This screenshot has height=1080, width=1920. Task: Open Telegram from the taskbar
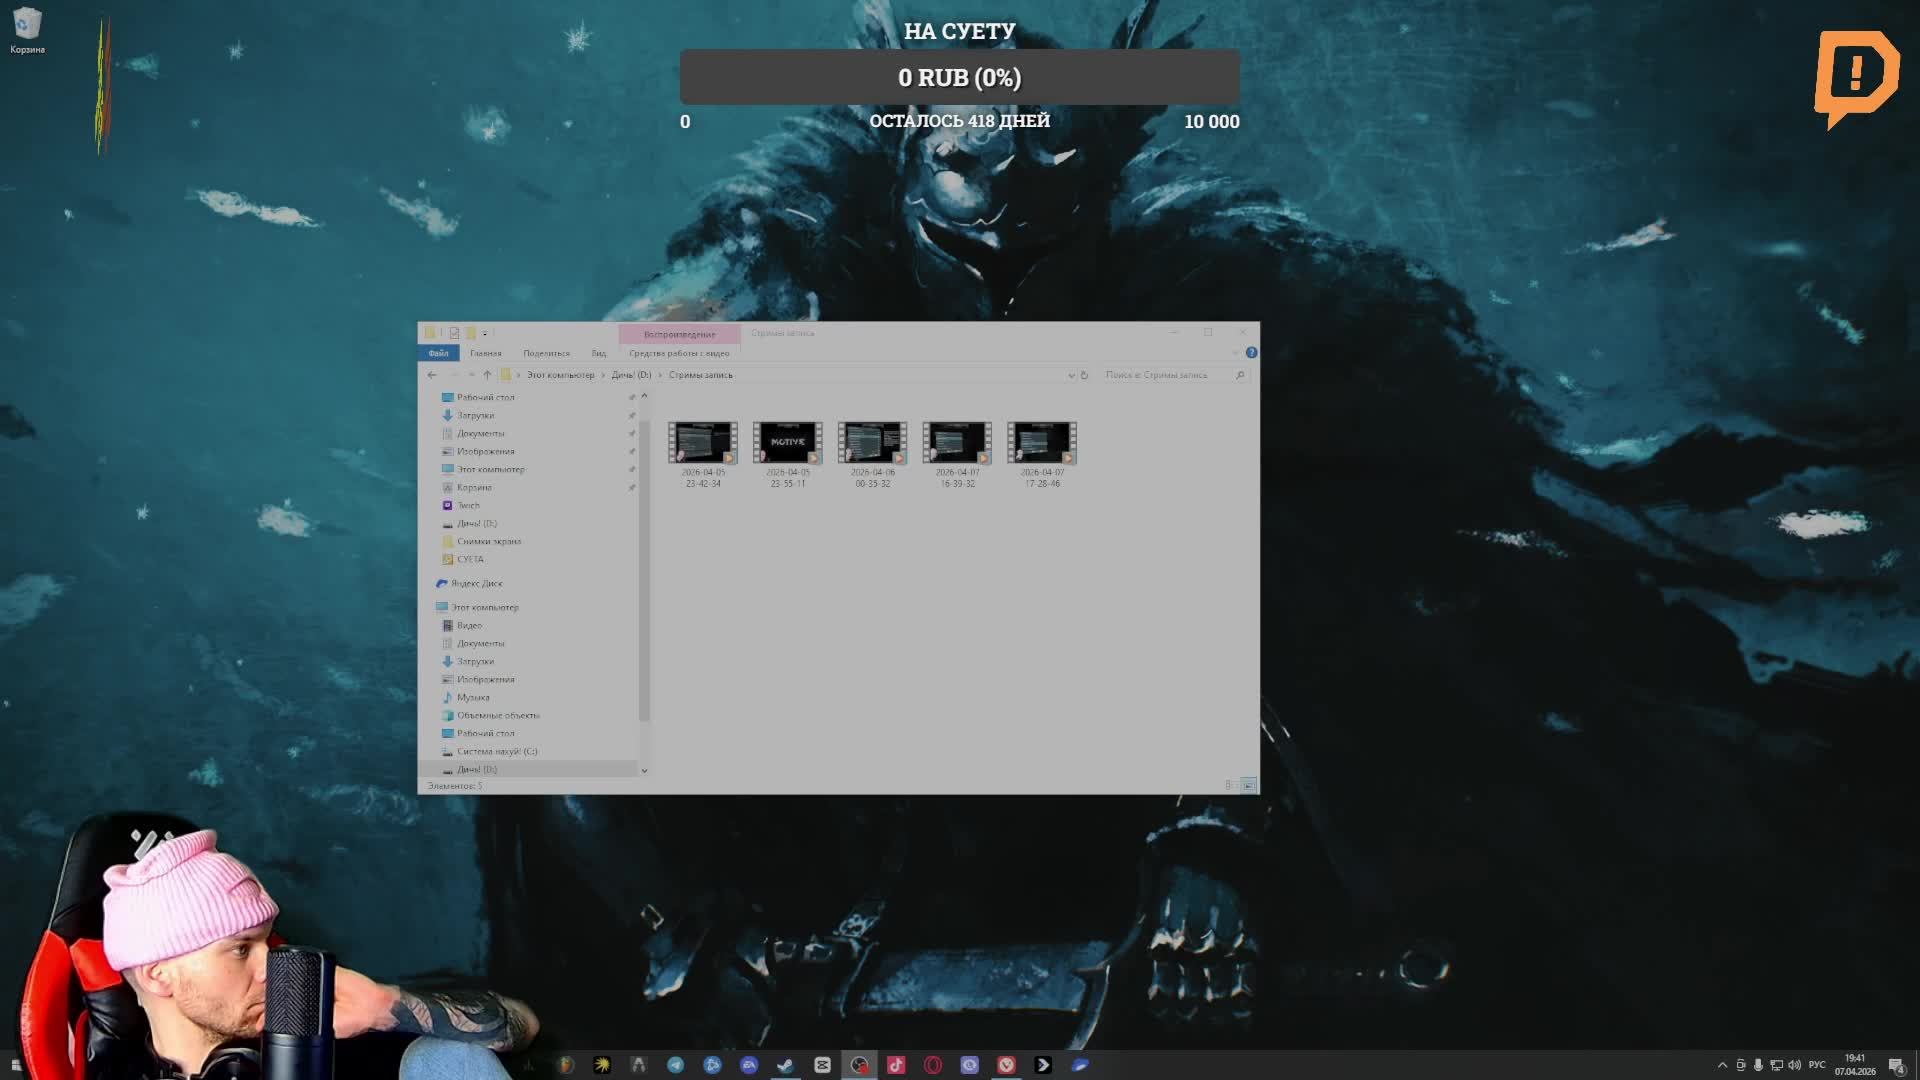pos(676,1065)
